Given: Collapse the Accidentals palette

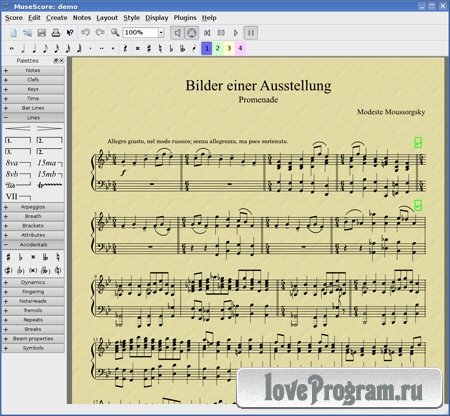Looking at the screenshot, I should (33, 245).
